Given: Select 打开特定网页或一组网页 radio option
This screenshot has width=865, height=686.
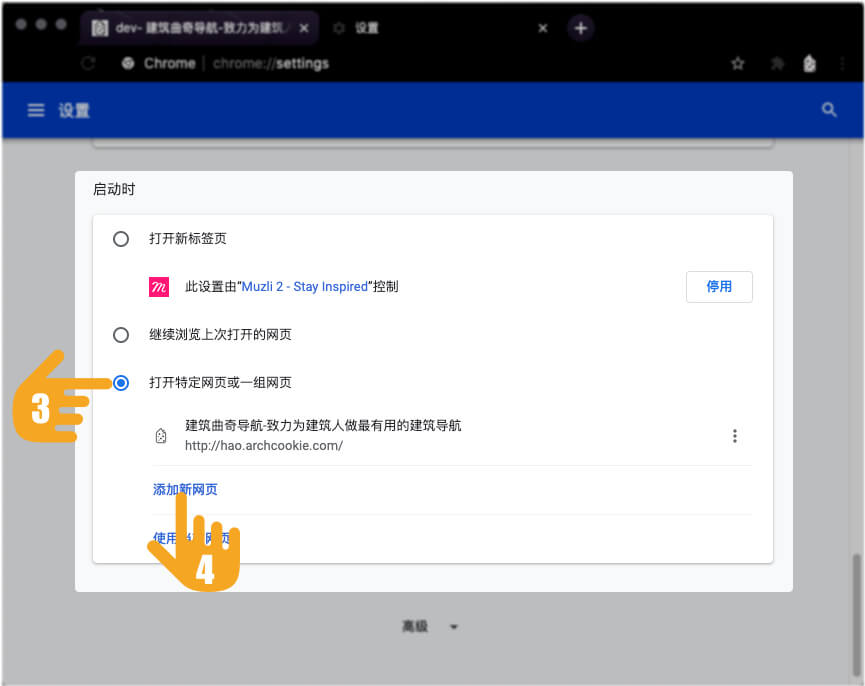Looking at the screenshot, I should (121, 383).
